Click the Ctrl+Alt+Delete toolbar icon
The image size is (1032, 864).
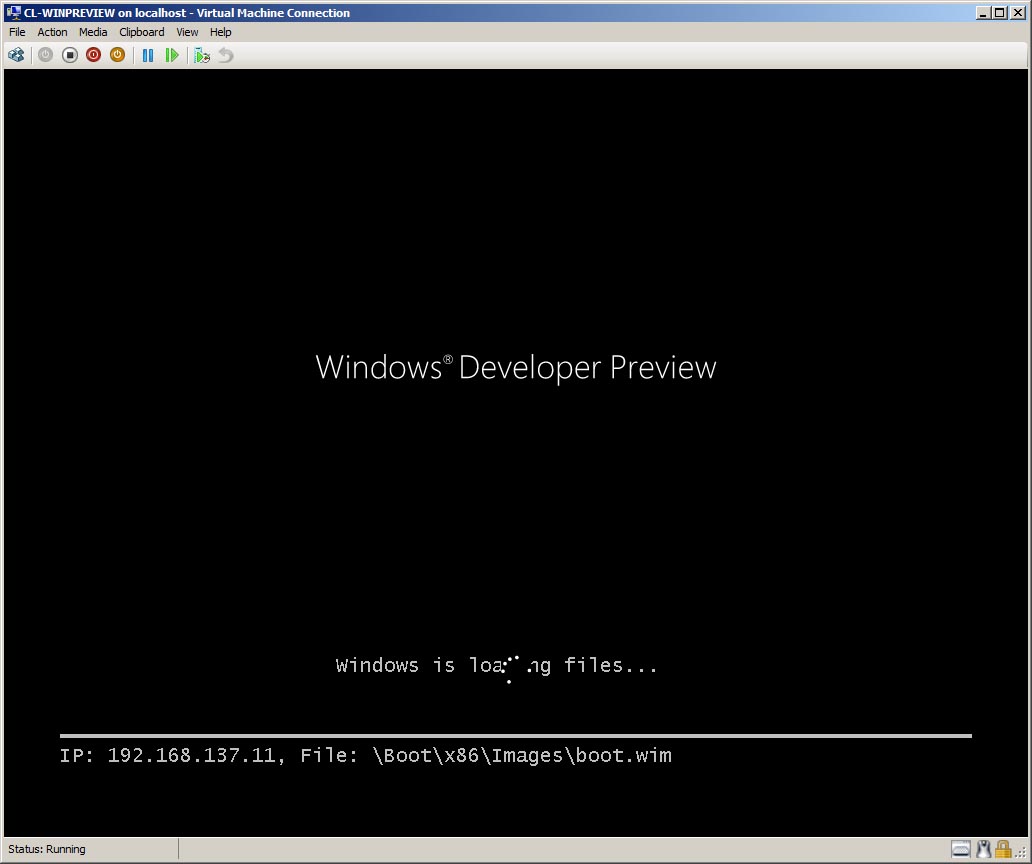coord(16,55)
